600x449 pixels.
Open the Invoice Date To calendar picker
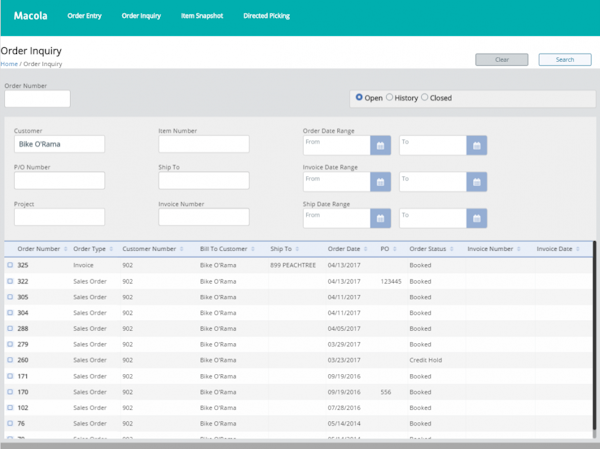(477, 182)
